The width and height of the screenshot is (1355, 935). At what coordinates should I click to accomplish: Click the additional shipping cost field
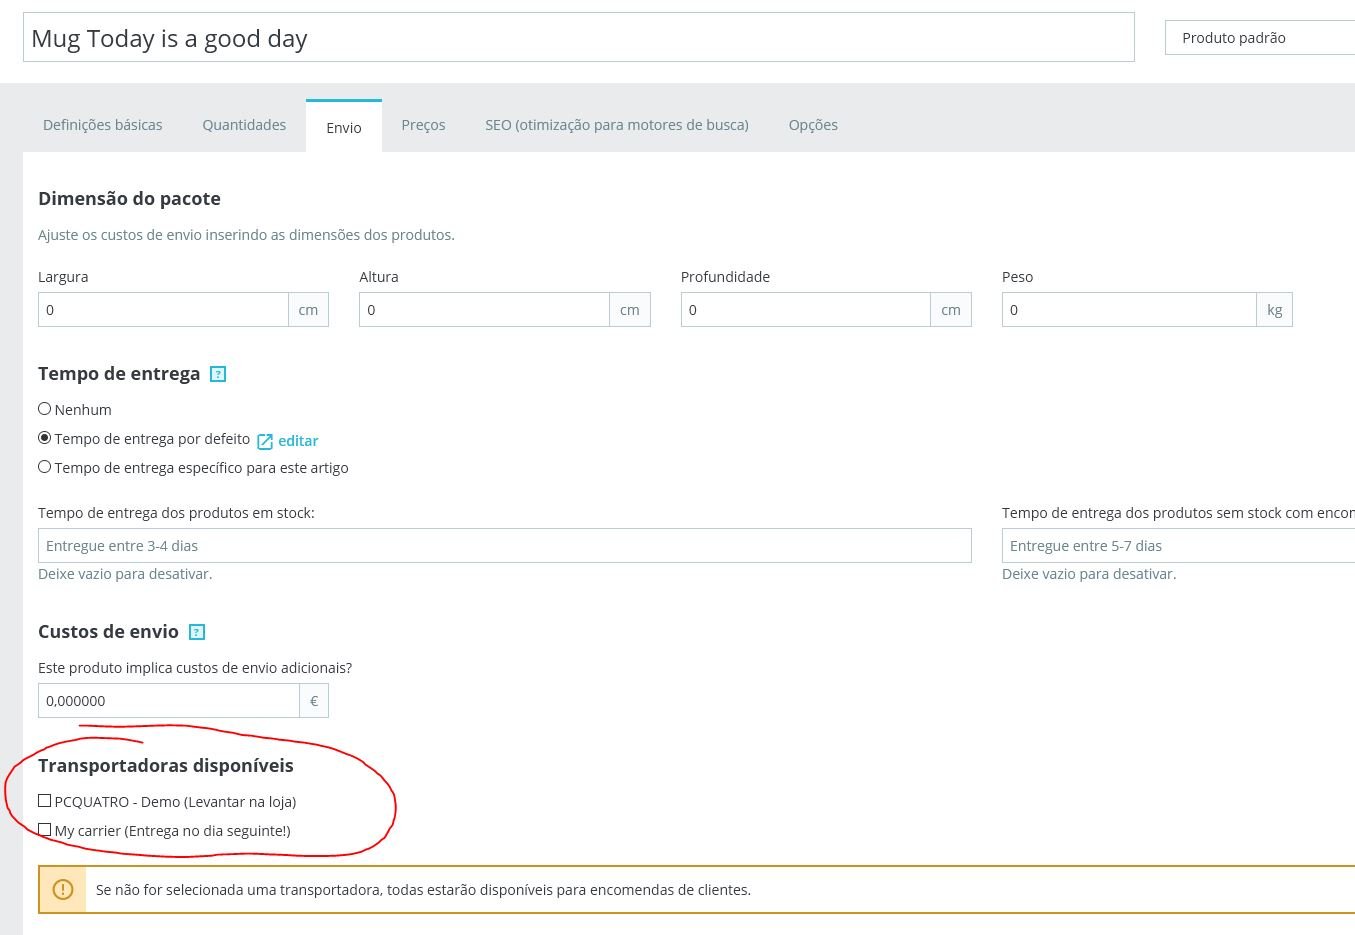point(168,701)
